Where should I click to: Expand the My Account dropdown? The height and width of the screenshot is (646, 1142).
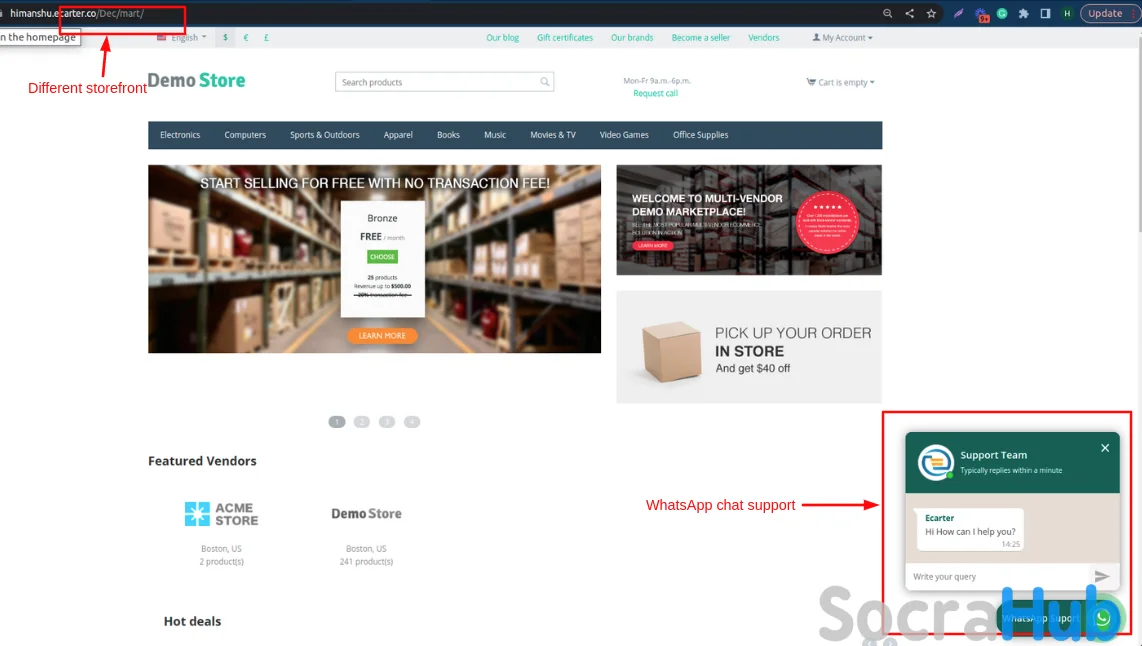coord(843,38)
